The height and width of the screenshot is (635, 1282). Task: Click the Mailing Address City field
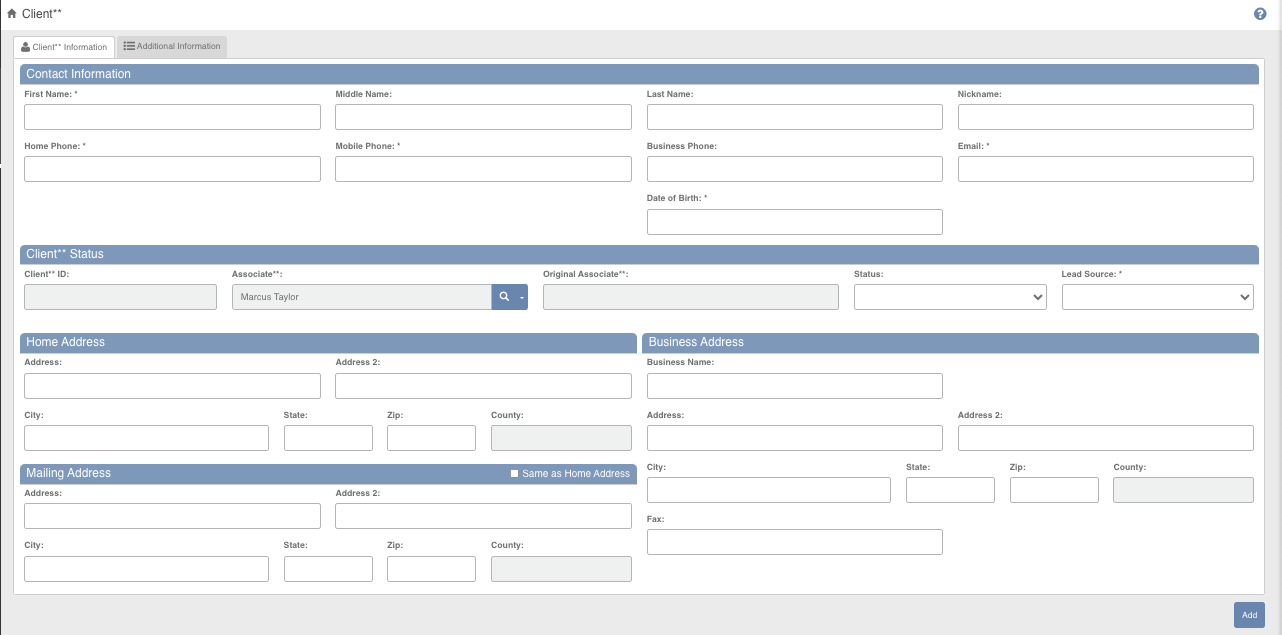146,569
